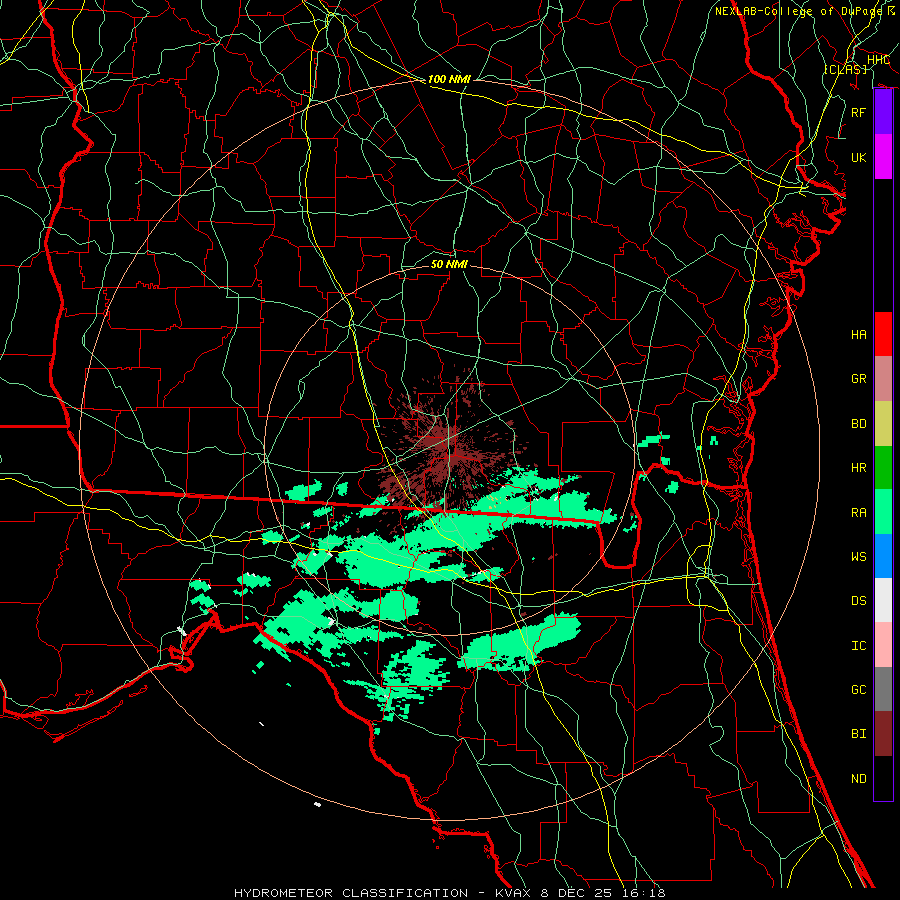Click the IC legend label
This screenshot has height=900, width=900.
(x=858, y=646)
